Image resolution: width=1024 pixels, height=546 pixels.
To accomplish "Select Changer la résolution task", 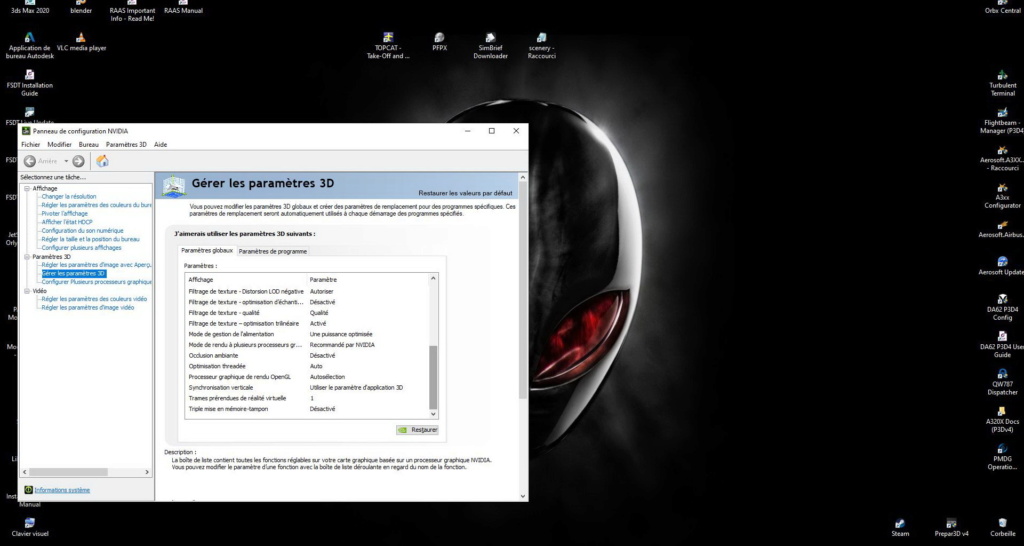I will 69,197.
